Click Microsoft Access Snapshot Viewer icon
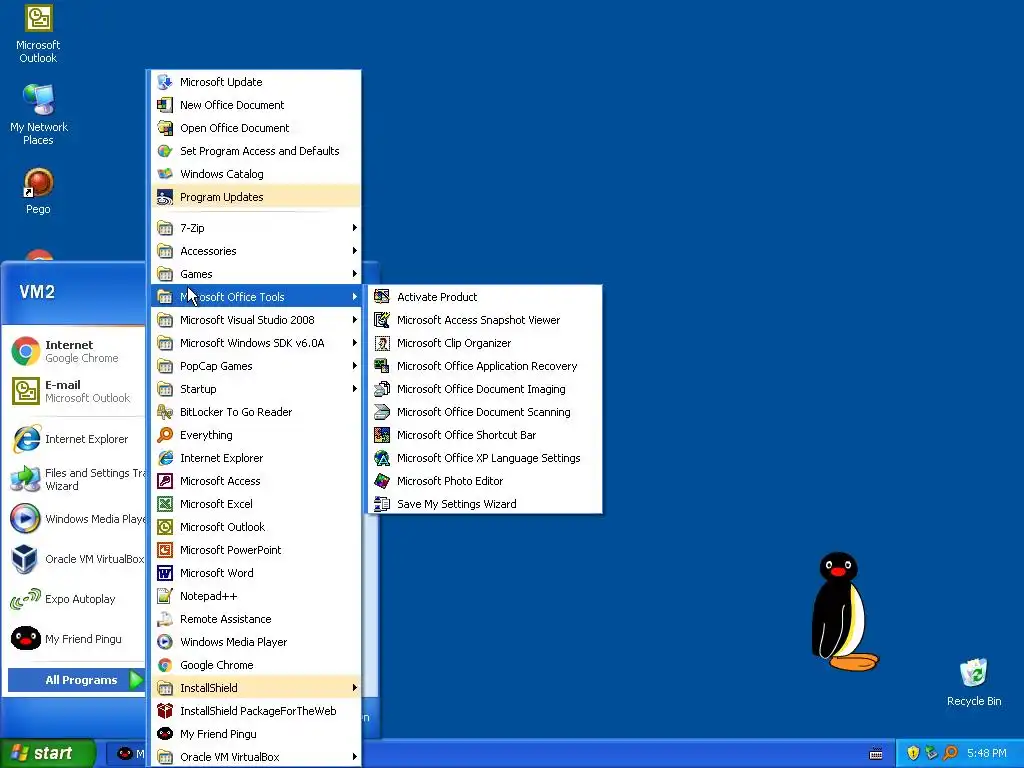Viewport: 1024px width, 768px height. 382,320
